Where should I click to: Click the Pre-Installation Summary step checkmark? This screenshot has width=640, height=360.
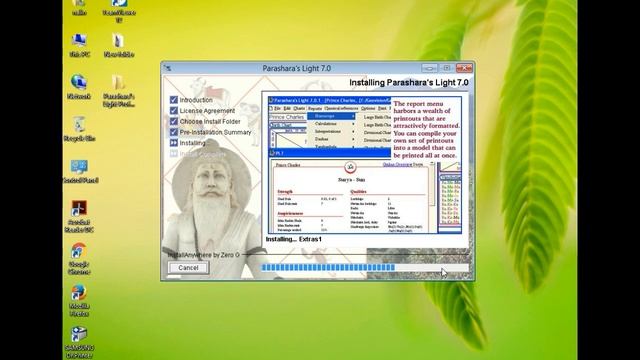tap(173, 132)
